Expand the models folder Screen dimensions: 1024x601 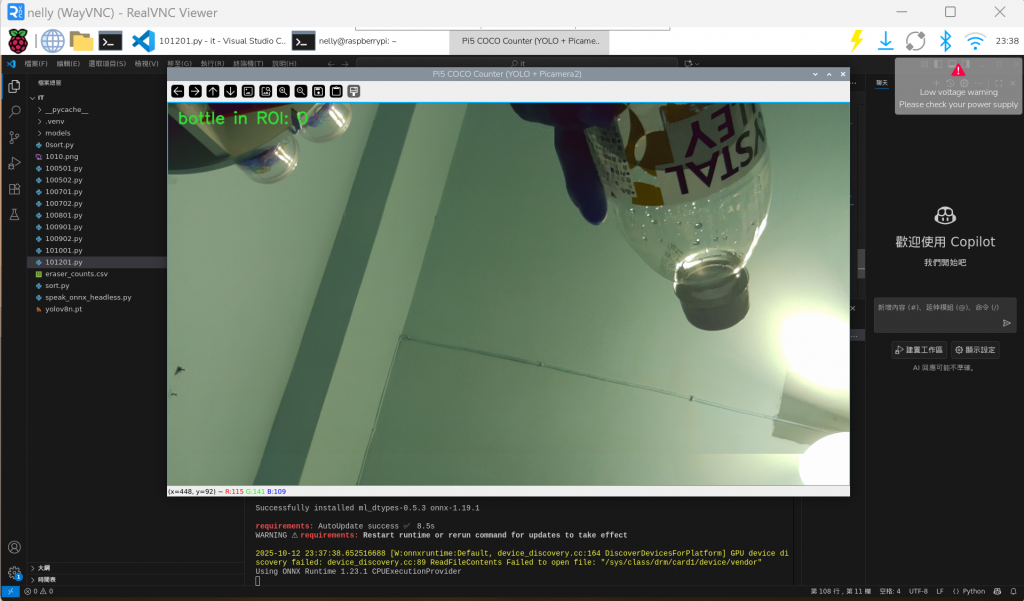(x=40, y=133)
